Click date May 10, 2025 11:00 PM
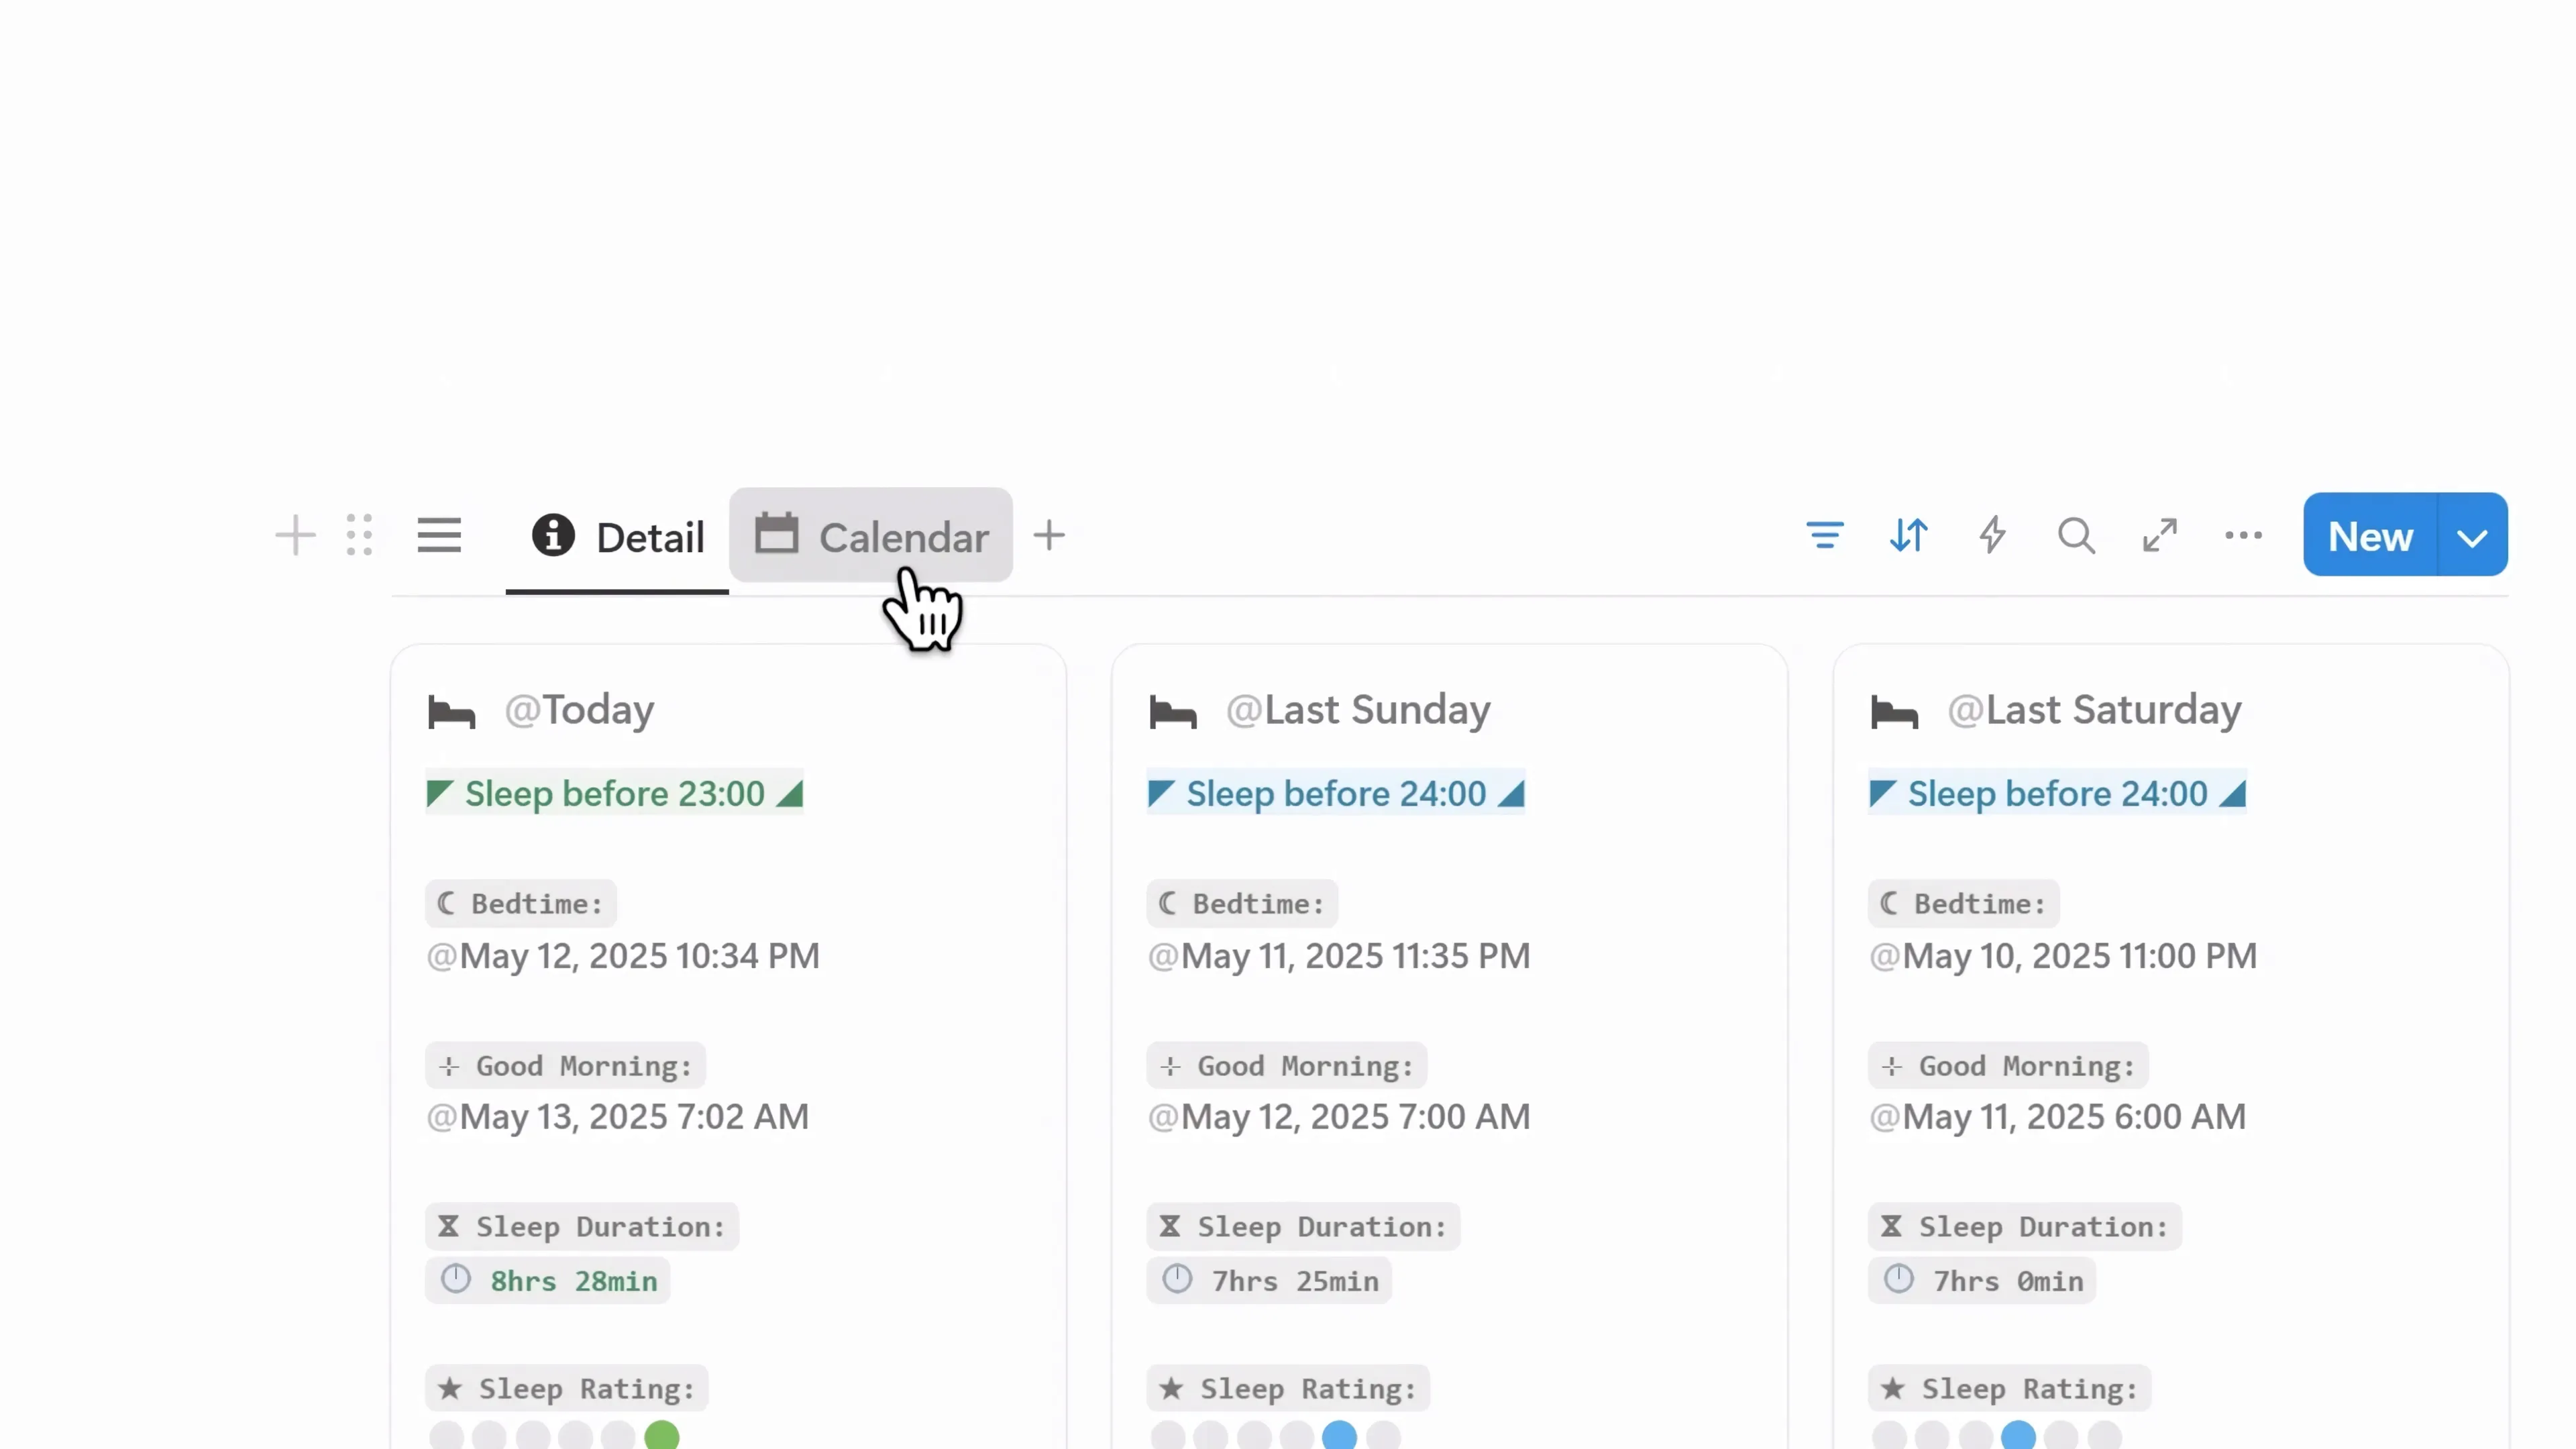This screenshot has height=1449, width=2576. coord(2063,956)
